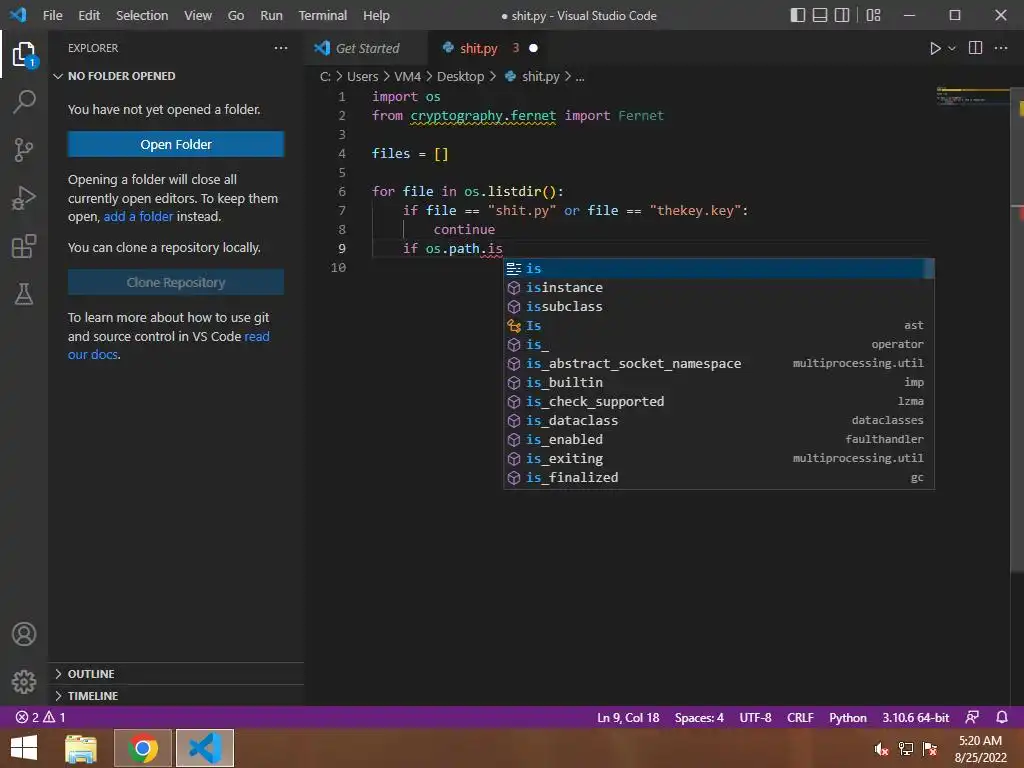Open the Explorer view in activity bar
Image resolution: width=1024 pixels, height=768 pixels.
click(x=24, y=54)
